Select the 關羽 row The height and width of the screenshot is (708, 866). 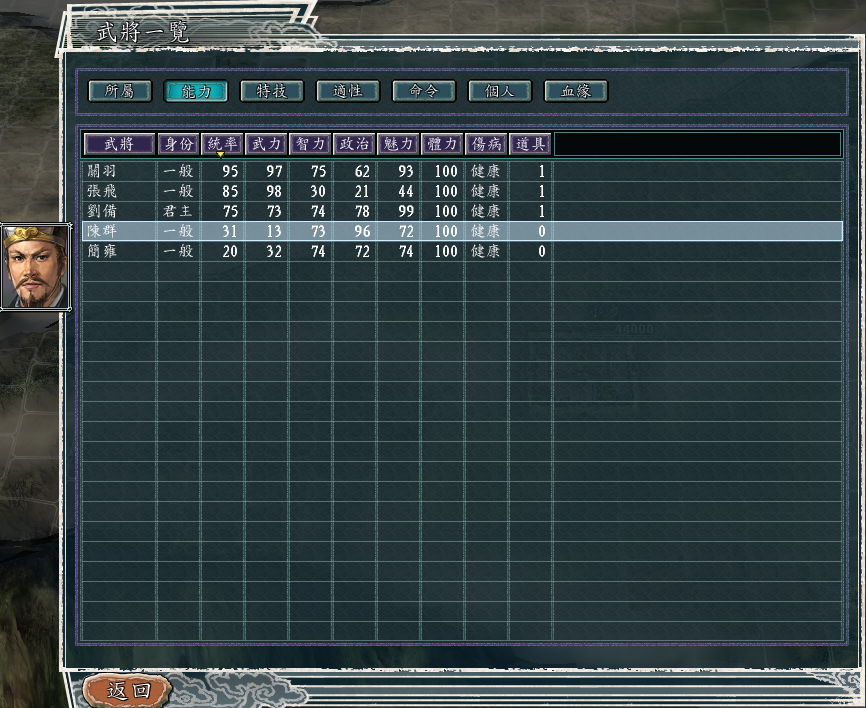pyautogui.click(x=462, y=171)
